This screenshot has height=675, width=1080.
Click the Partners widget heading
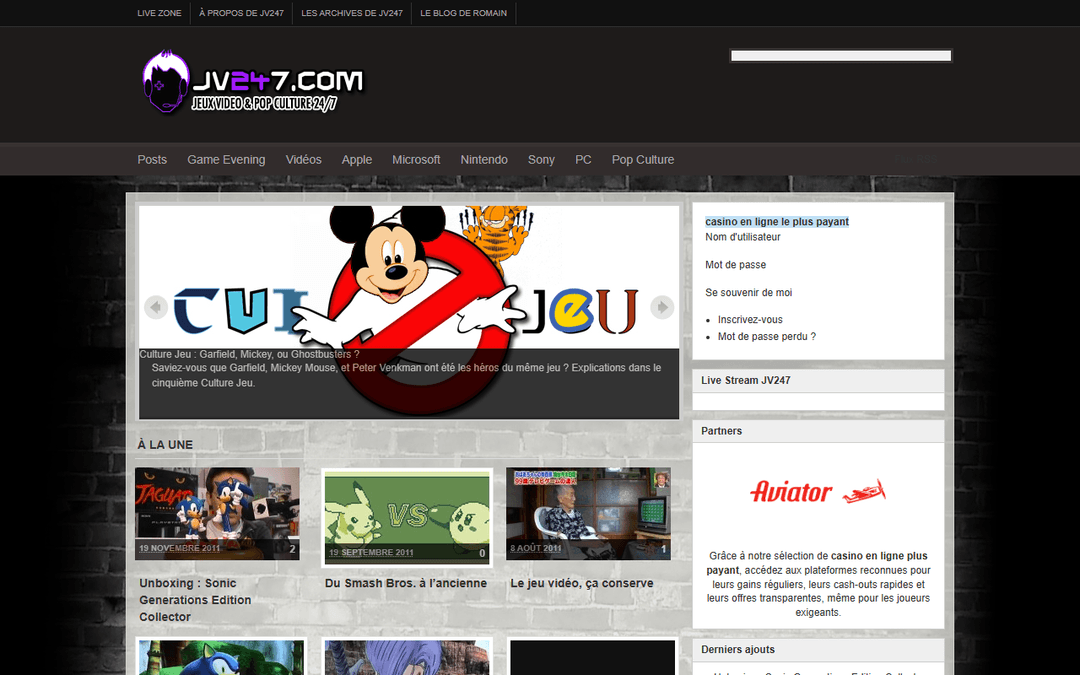tap(722, 431)
